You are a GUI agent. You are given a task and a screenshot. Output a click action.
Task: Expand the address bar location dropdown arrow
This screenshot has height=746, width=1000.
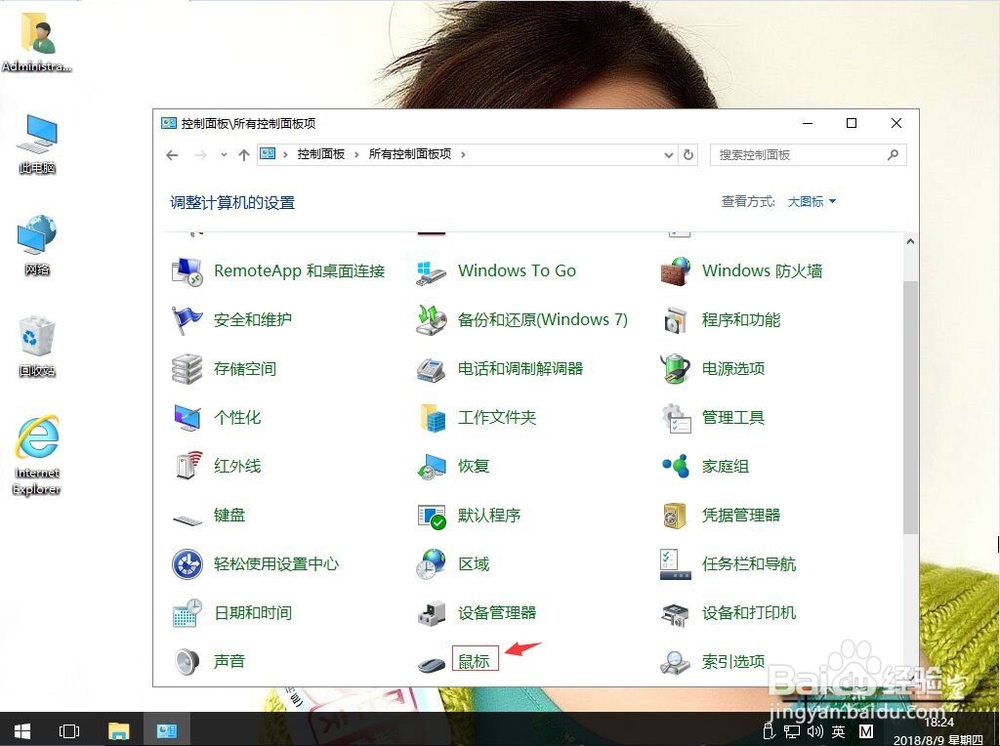pos(668,155)
